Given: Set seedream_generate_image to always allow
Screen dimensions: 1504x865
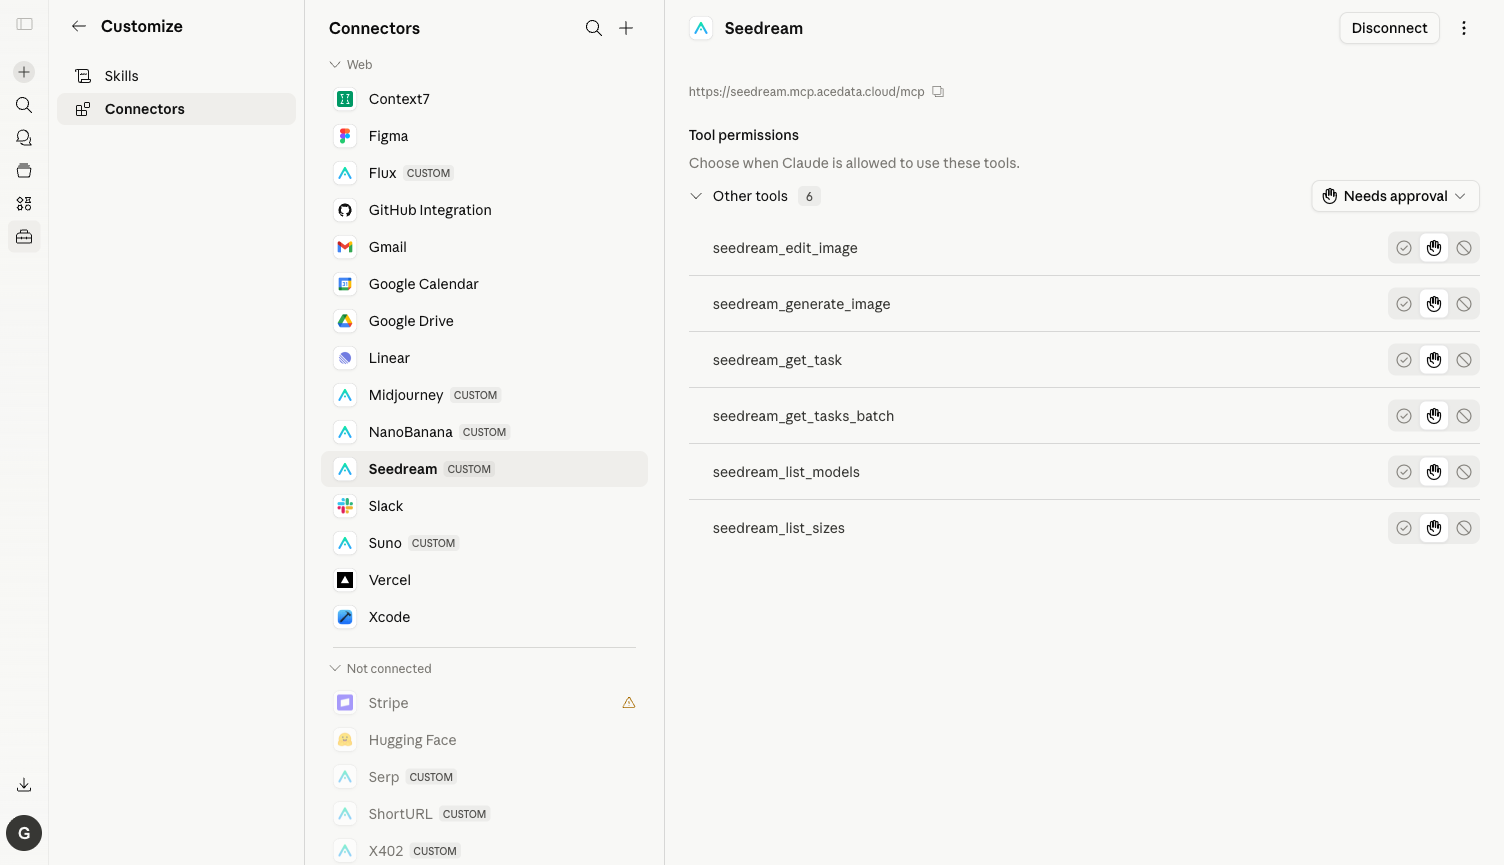Looking at the screenshot, I should coord(1404,304).
